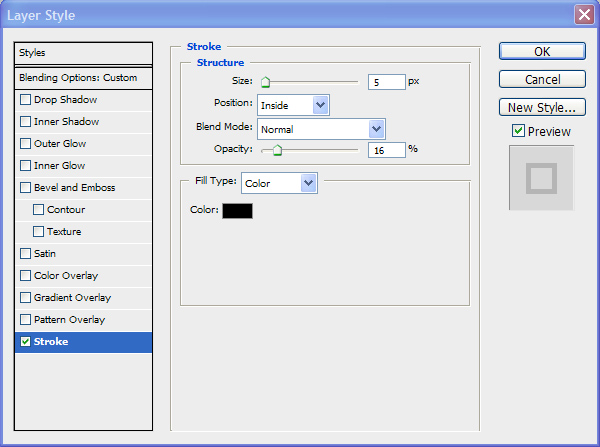This screenshot has height=447, width=600.
Task: Open Gradient Overlay settings by its label
Action: tap(72, 298)
